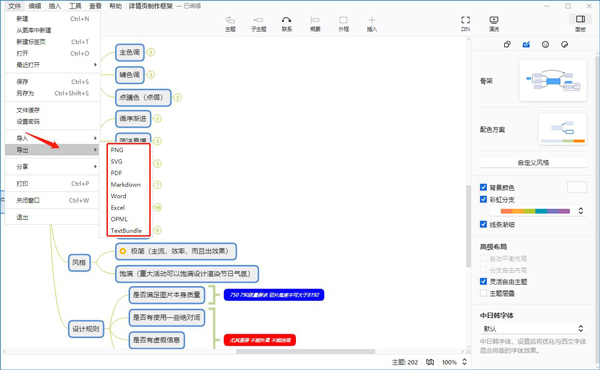Click the Summary (概要) toolbar icon
This screenshot has width=600, height=370.
[315, 24]
